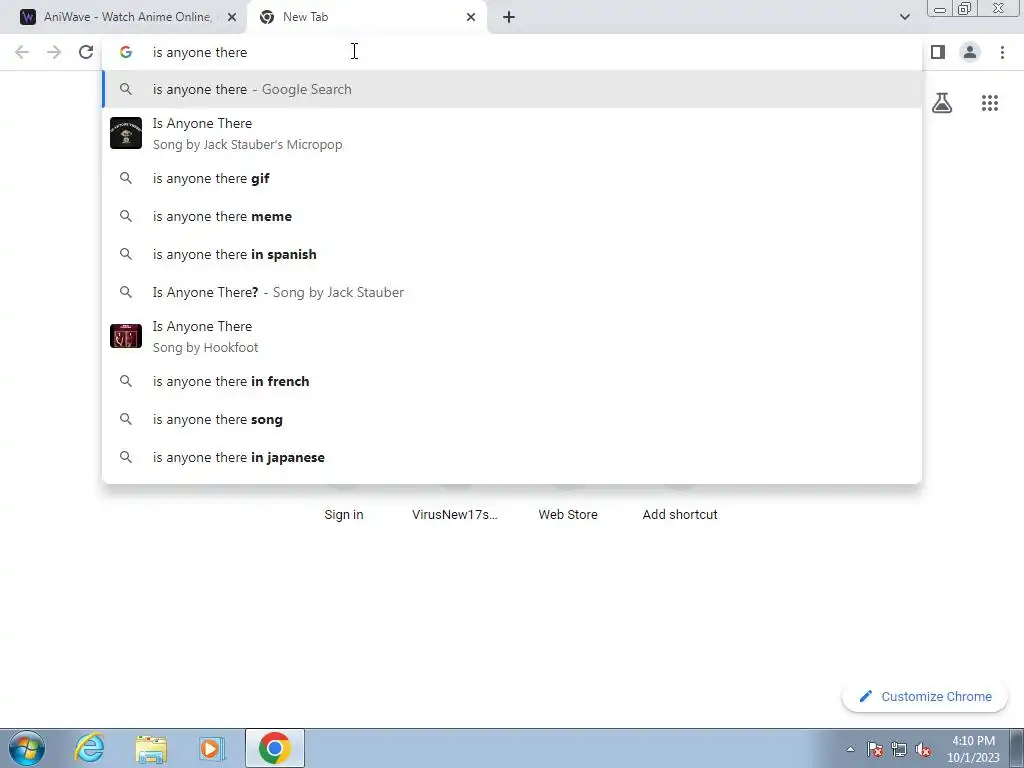1024x768 pixels.
Task: Click the address bar with 'is anyone there'
Action: (x=511, y=52)
